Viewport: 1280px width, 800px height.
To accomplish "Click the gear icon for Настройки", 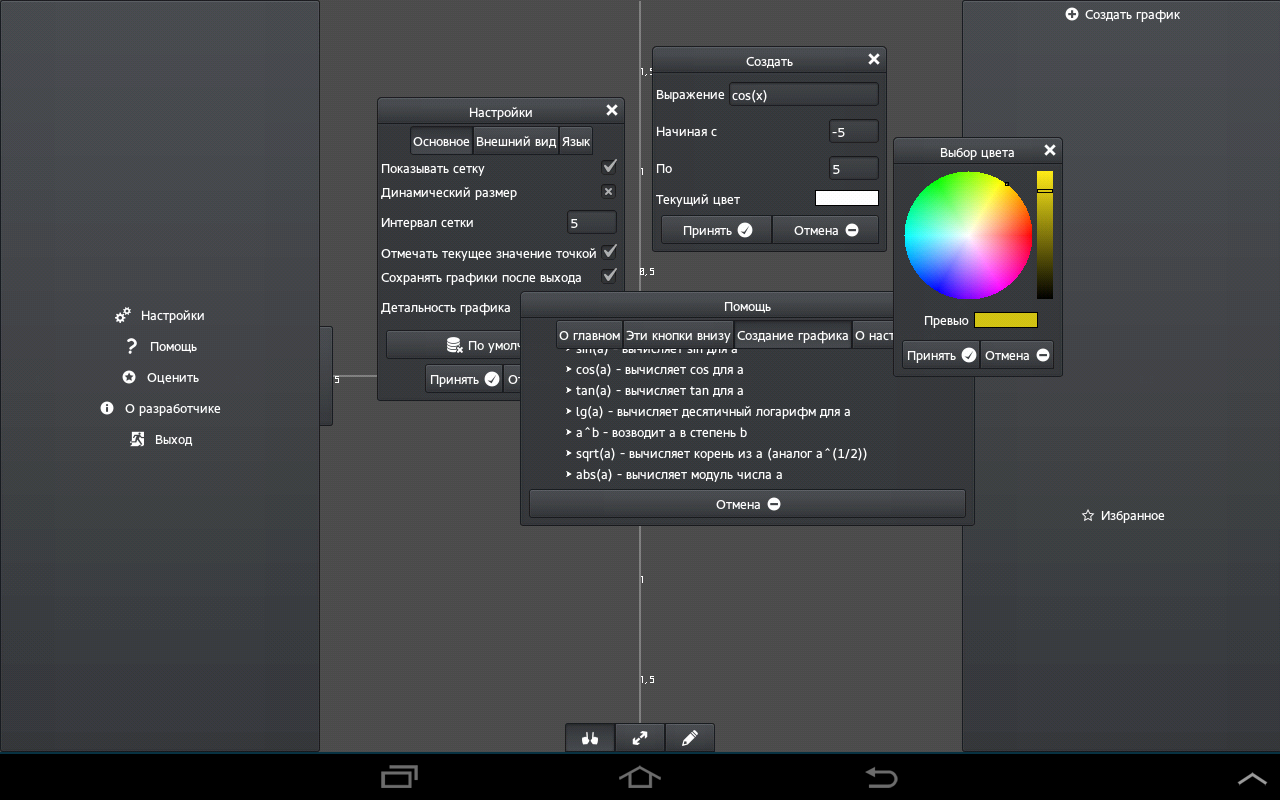I will [123, 316].
